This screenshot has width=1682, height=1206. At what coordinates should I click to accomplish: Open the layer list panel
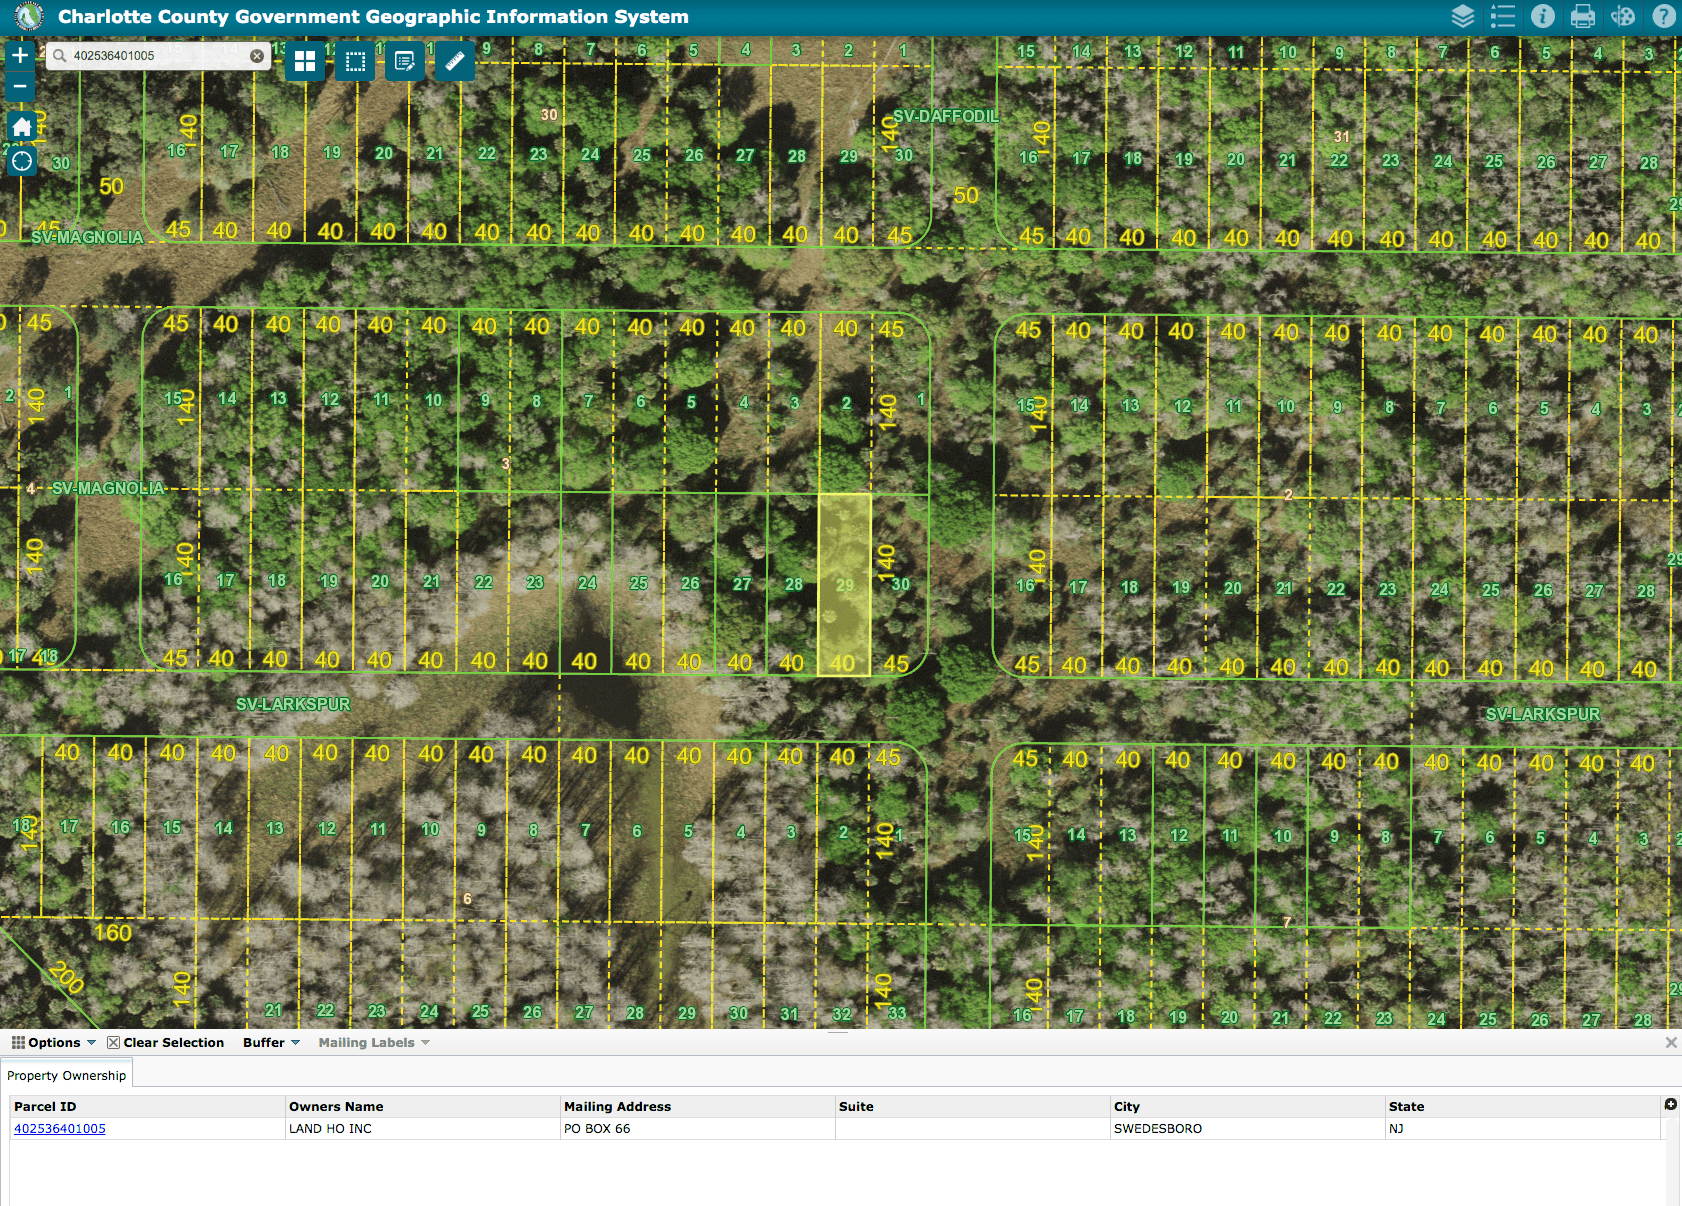(x=1463, y=16)
